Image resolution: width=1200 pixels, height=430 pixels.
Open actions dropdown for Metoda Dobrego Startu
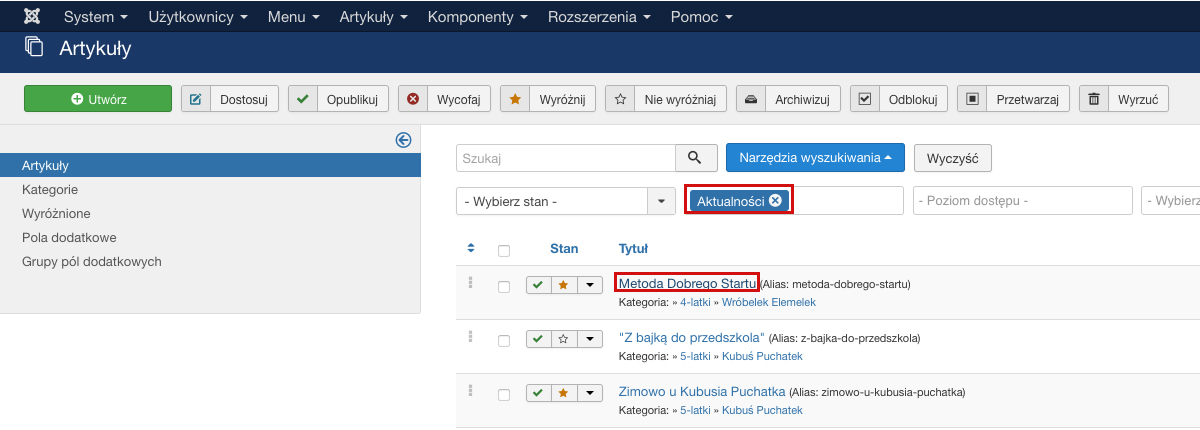tap(590, 285)
